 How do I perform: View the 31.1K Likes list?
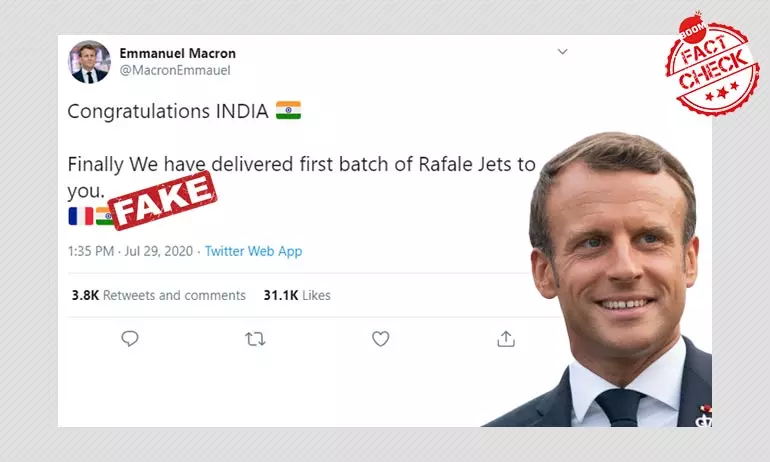(297, 295)
